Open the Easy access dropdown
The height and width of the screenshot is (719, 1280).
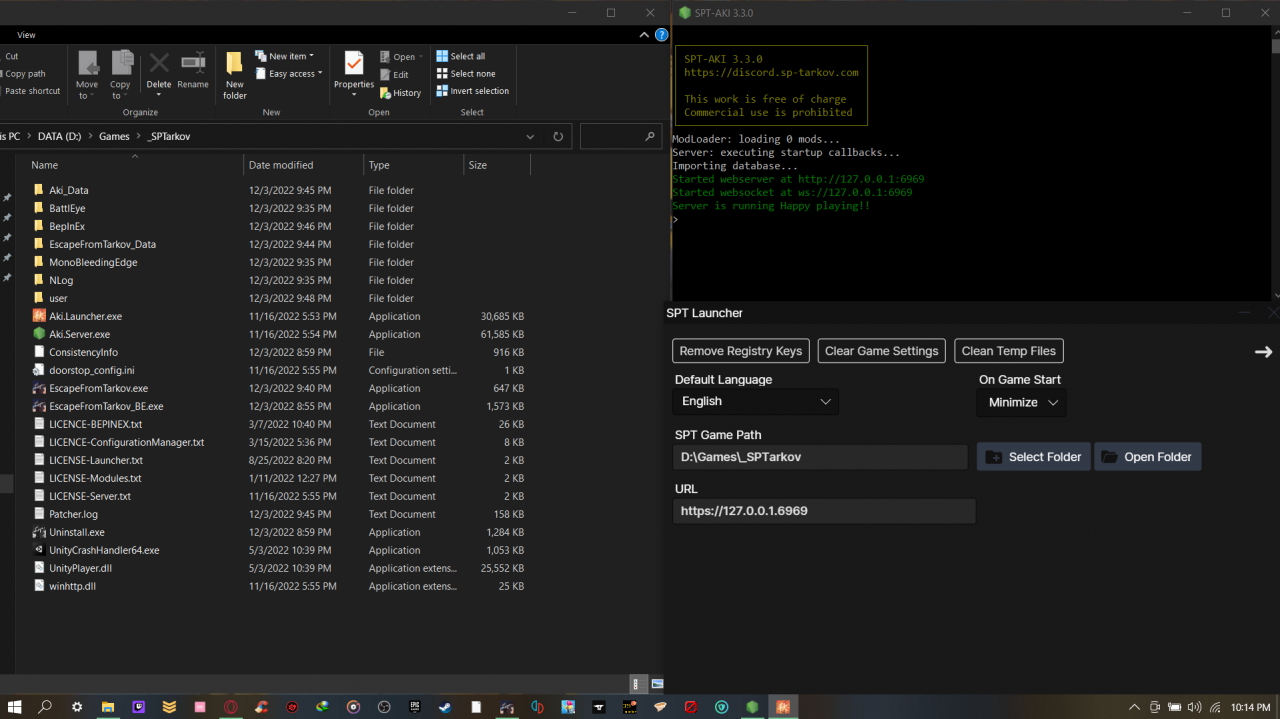(288, 74)
